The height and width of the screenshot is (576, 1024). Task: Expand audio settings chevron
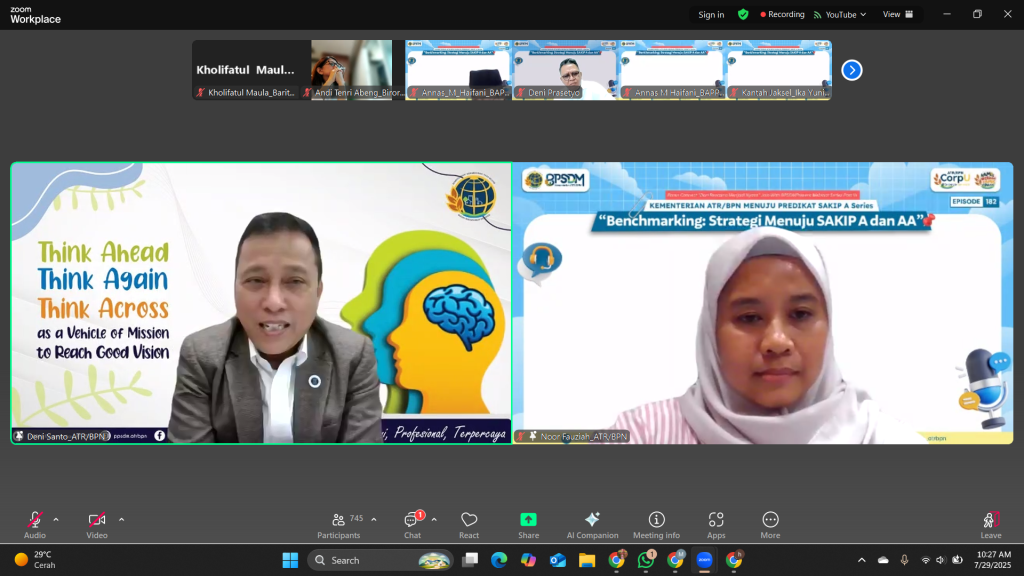(56, 519)
